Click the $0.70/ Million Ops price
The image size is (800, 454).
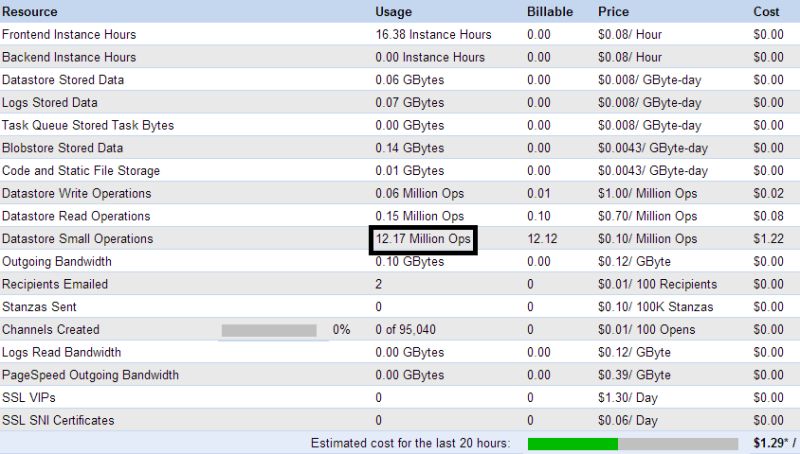click(647, 216)
